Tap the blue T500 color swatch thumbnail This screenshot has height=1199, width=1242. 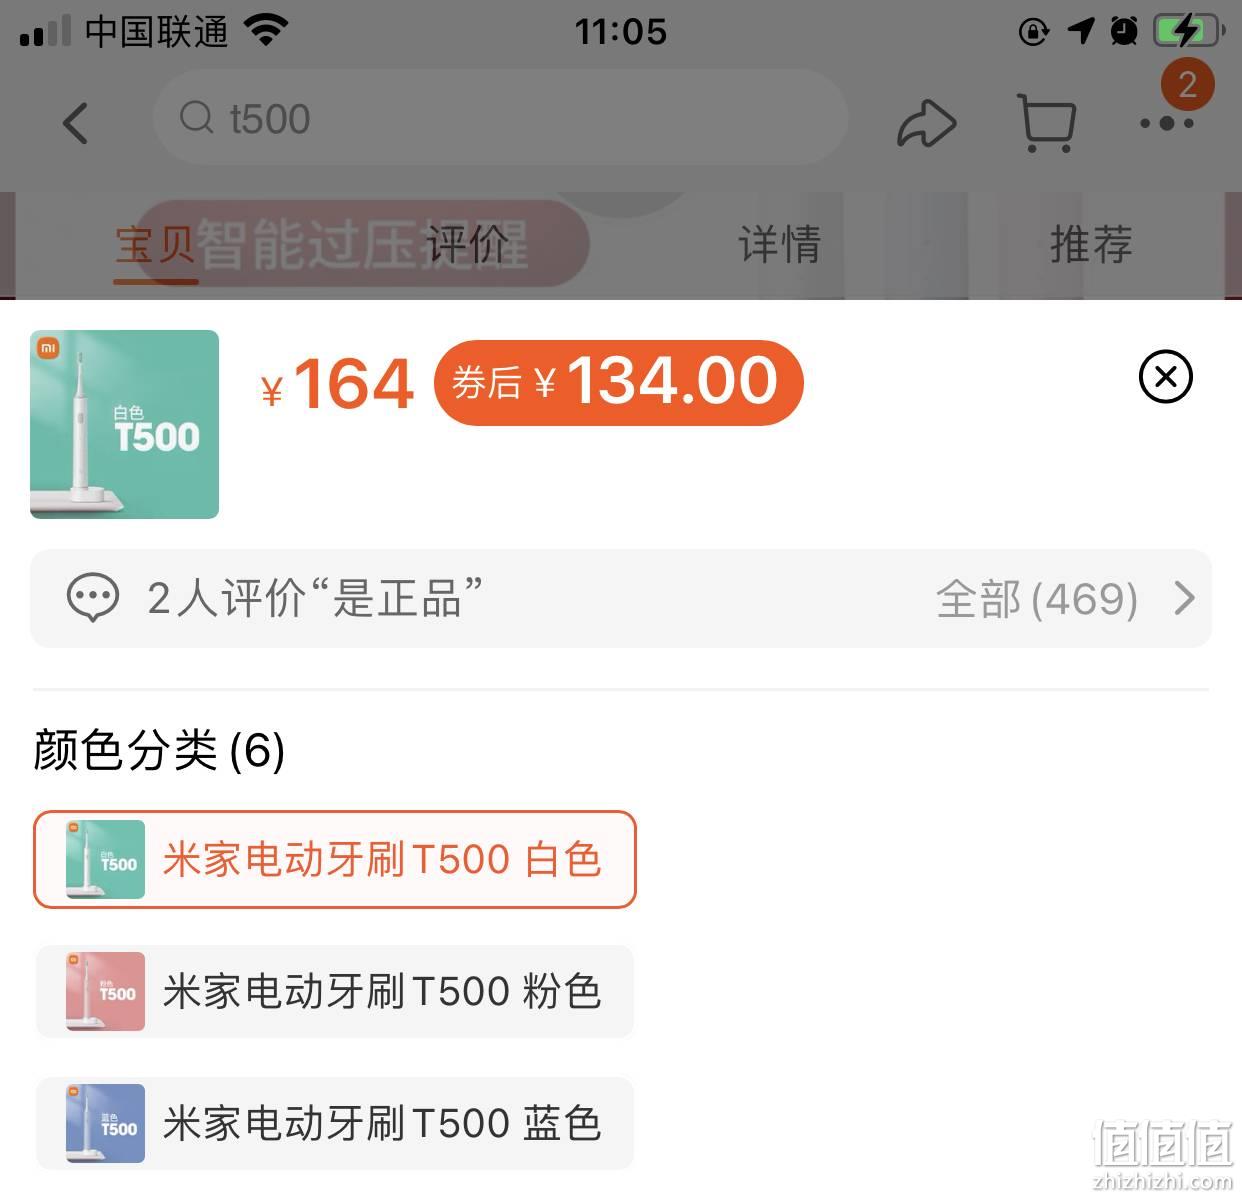coord(105,1123)
